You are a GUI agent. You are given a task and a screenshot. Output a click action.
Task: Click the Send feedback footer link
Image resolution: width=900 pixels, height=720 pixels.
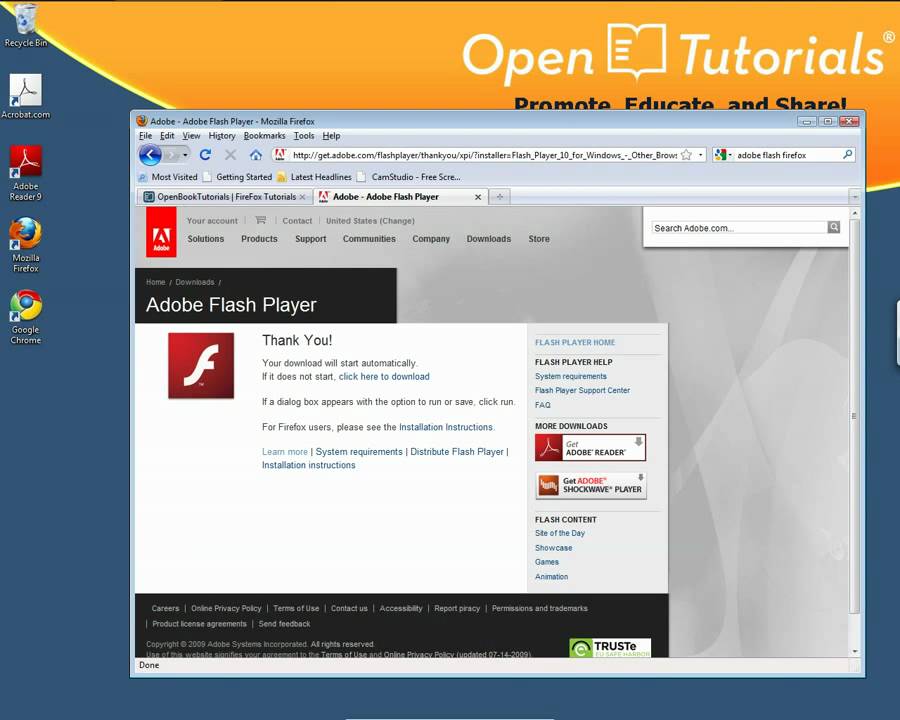(x=284, y=624)
